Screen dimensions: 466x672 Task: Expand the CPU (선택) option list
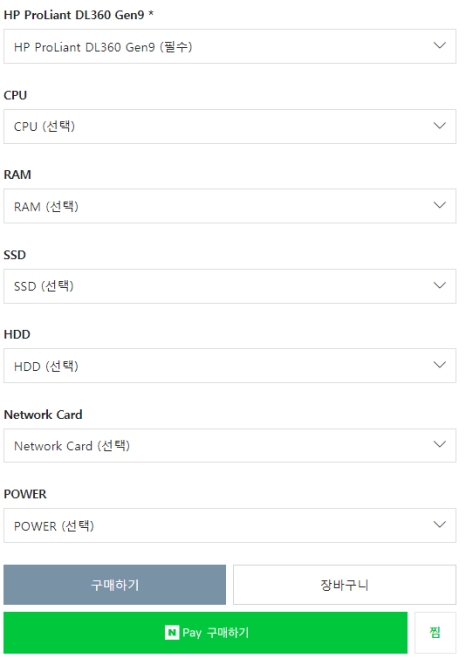[230, 126]
